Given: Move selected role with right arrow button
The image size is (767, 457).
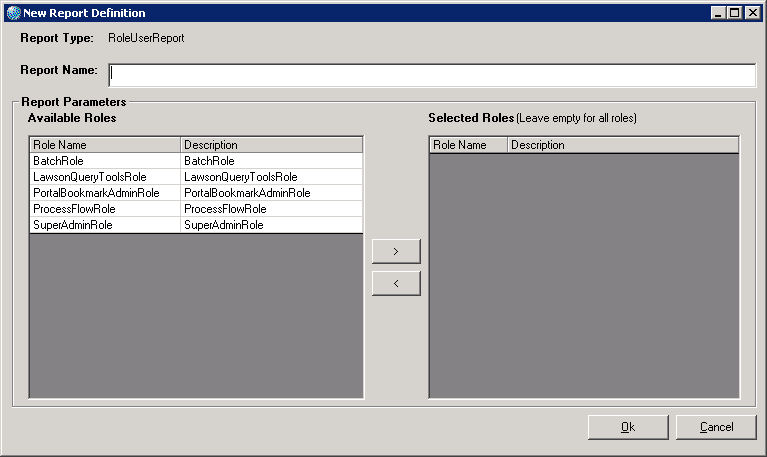Looking at the screenshot, I should [x=396, y=251].
